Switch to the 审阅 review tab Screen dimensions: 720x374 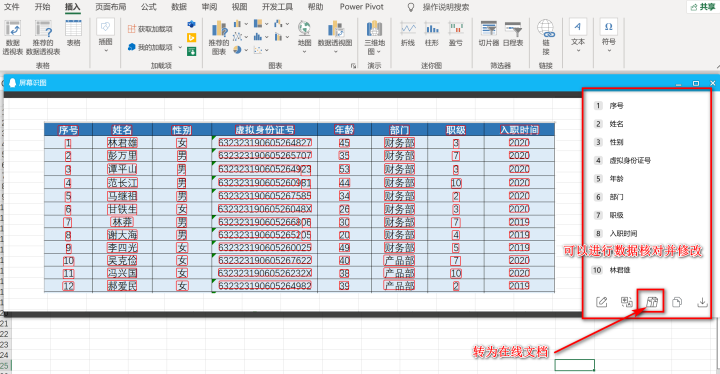pyautogui.click(x=209, y=7)
